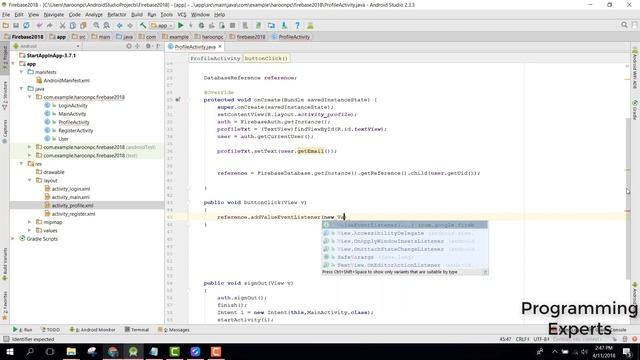This screenshot has width=640, height=360.
Task: Collapse the manifests folder
Action: coord(21,72)
